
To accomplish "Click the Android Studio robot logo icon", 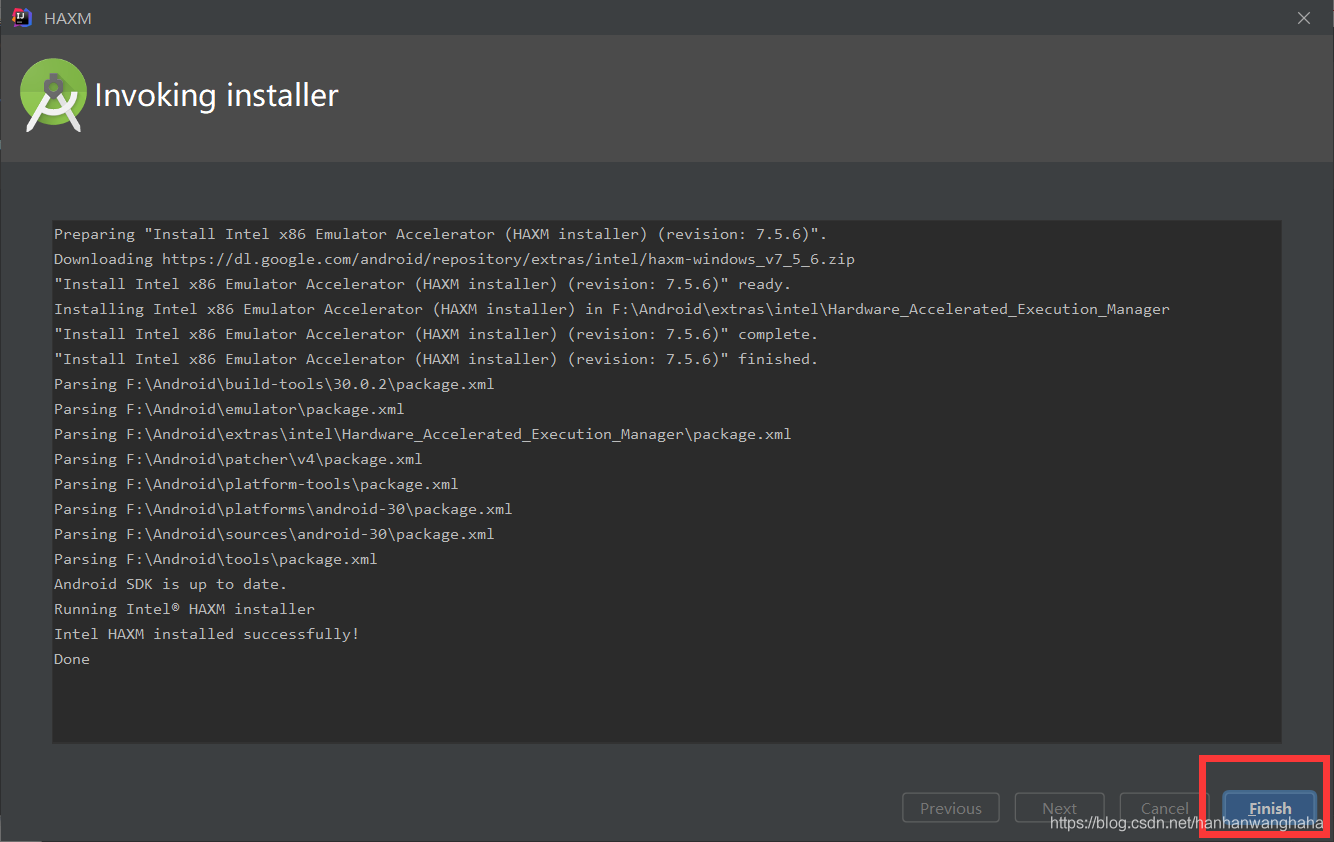I will (53, 95).
